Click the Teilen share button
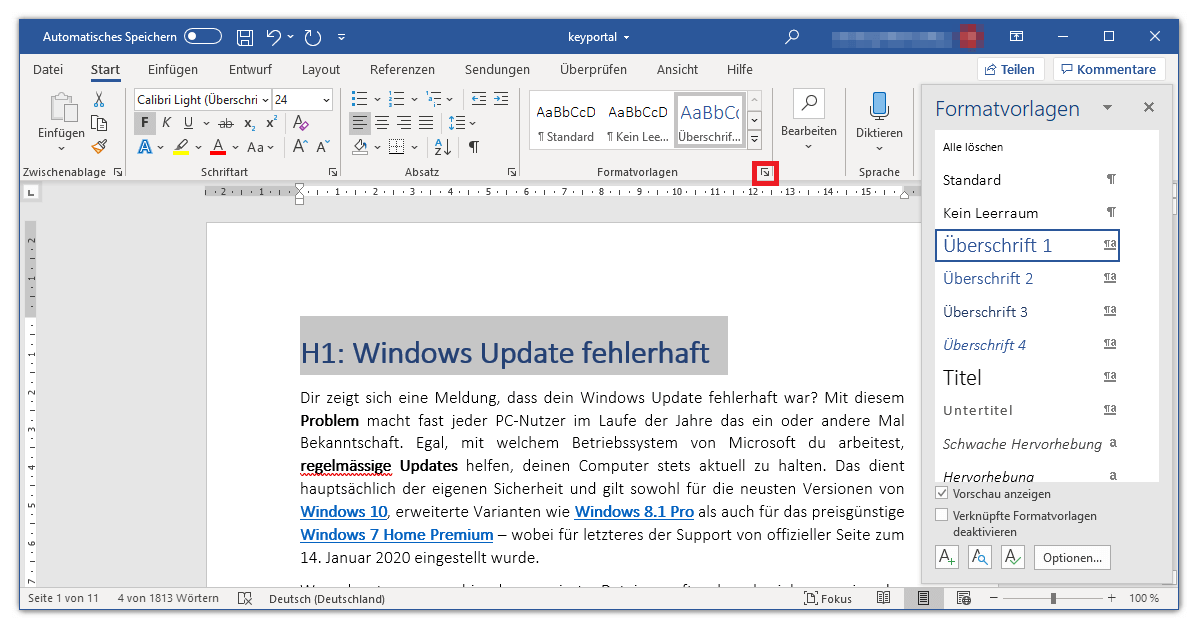1200x630 pixels. pyautogui.click(x=1011, y=69)
